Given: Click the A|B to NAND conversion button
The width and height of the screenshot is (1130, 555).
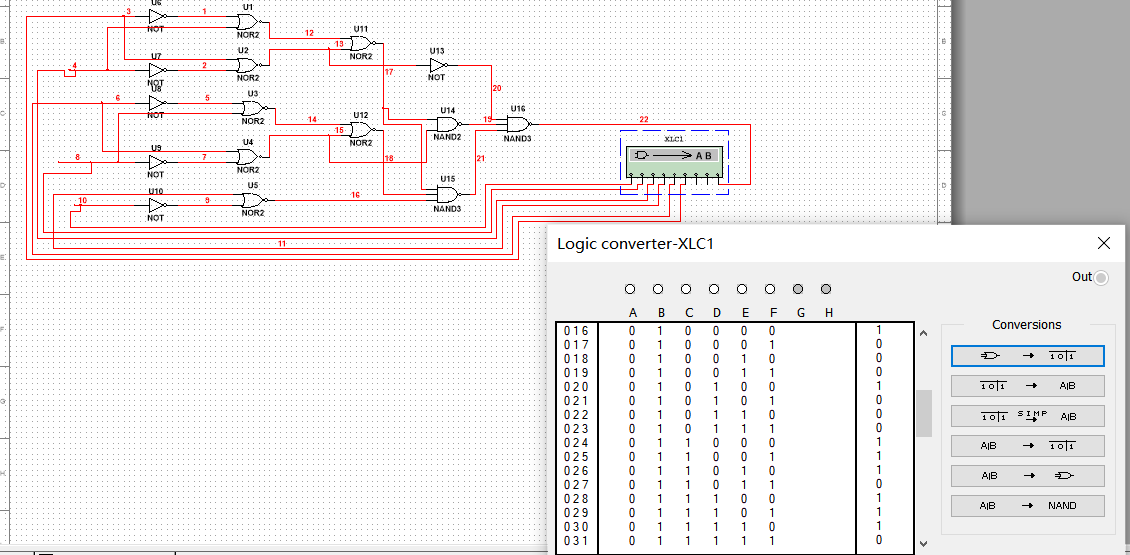Looking at the screenshot, I should tap(1027, 506).
